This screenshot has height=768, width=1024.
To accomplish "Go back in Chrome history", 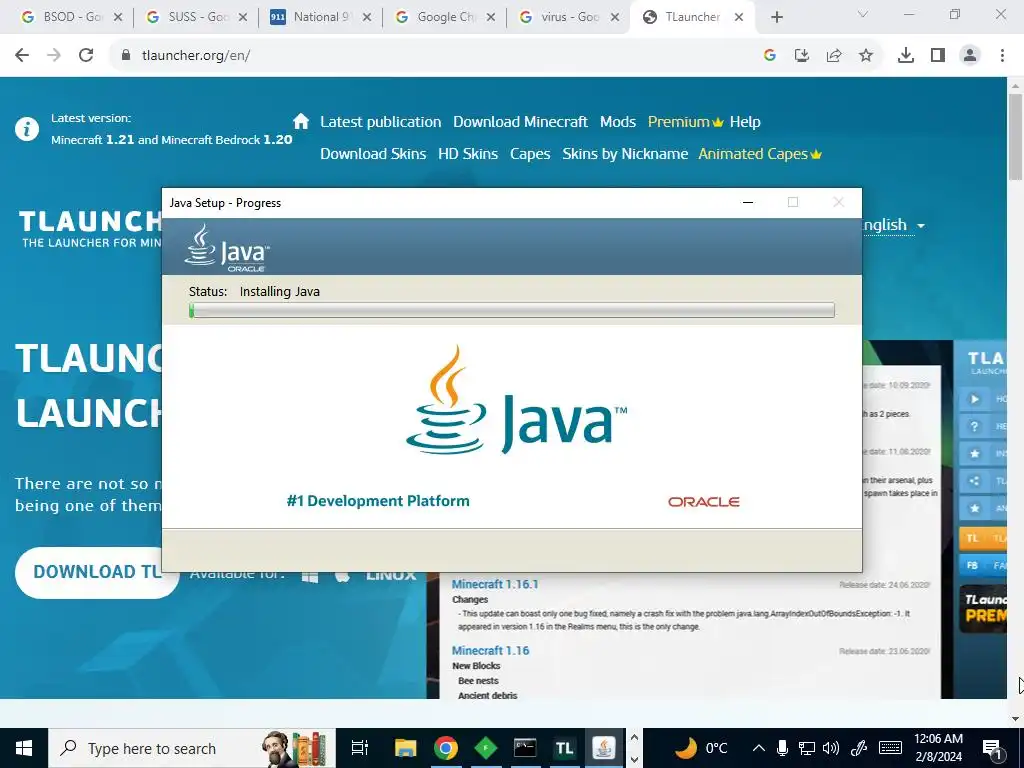I will [x=22, y=56].
